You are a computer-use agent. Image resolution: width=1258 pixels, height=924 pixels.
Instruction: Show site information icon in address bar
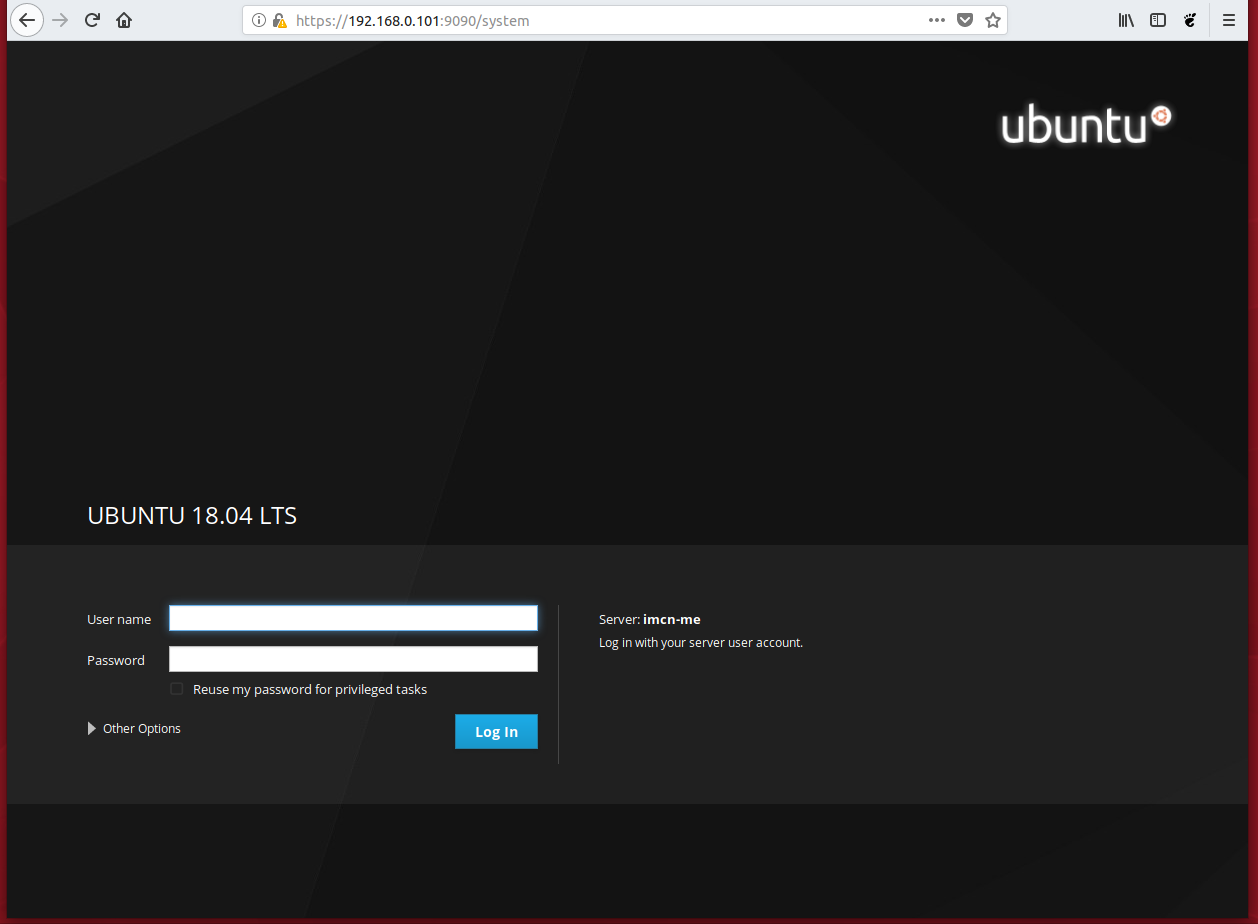[x=259, y=20]
